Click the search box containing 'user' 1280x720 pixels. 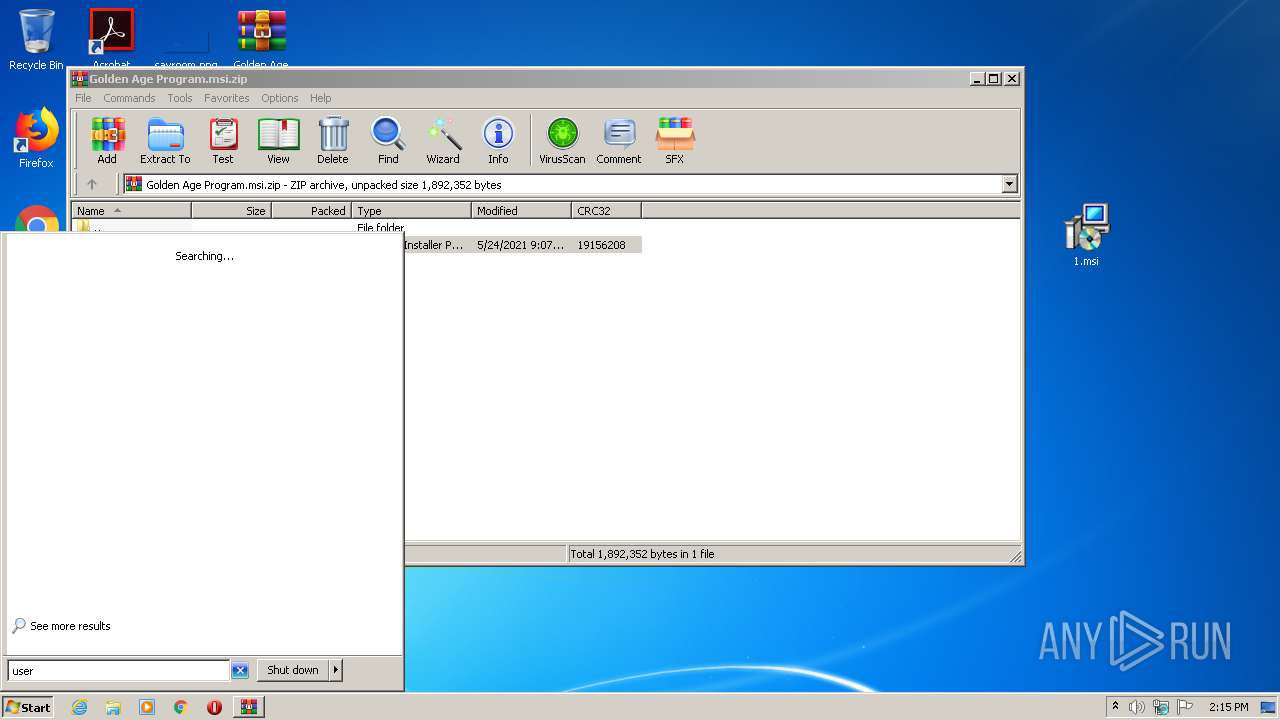[x=118, y=671]
